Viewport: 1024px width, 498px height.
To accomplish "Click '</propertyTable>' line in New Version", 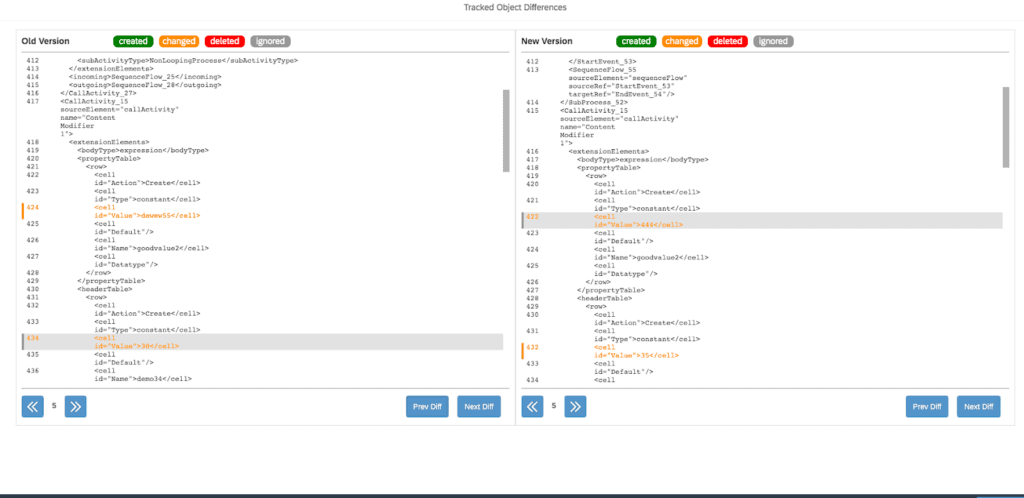I will (x=611, y=290).
